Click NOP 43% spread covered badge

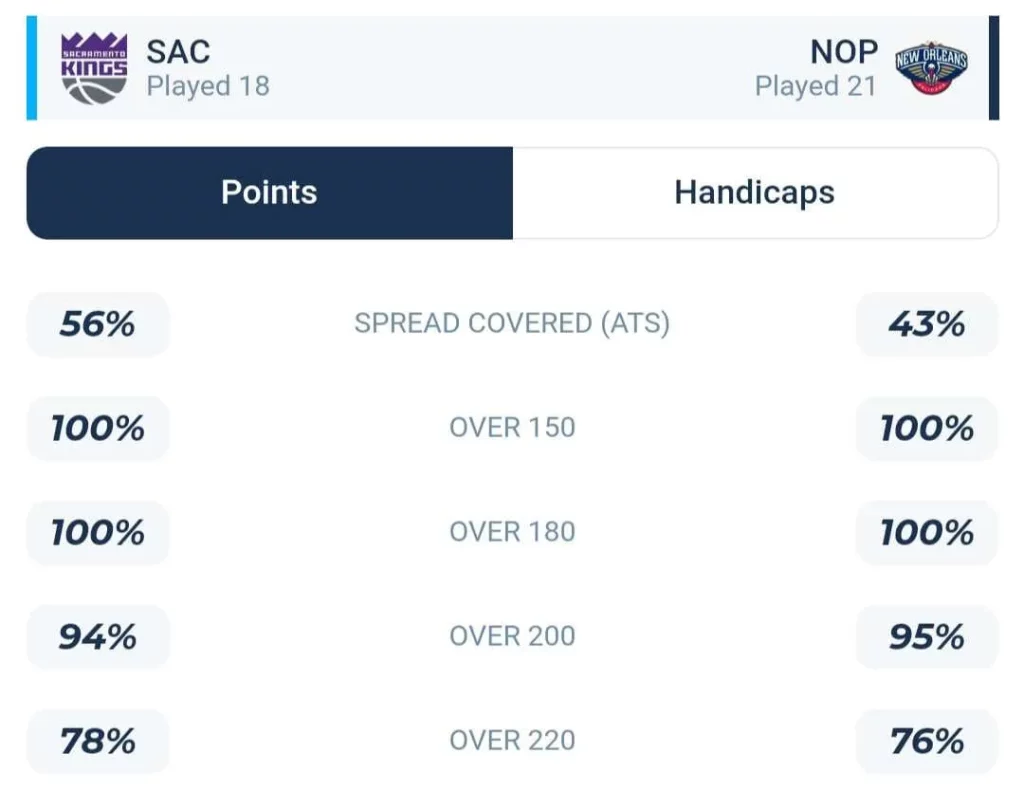coord(927,324)
